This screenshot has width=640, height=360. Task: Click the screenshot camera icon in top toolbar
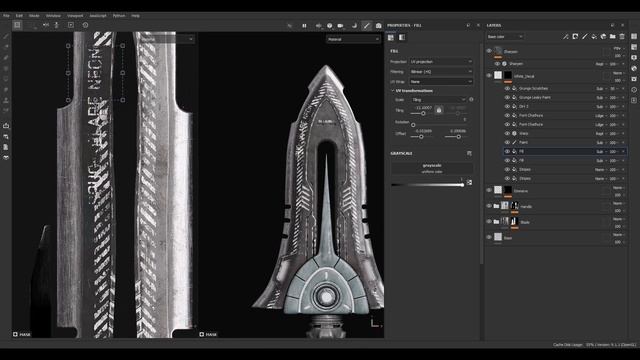[x=378, y=26]
